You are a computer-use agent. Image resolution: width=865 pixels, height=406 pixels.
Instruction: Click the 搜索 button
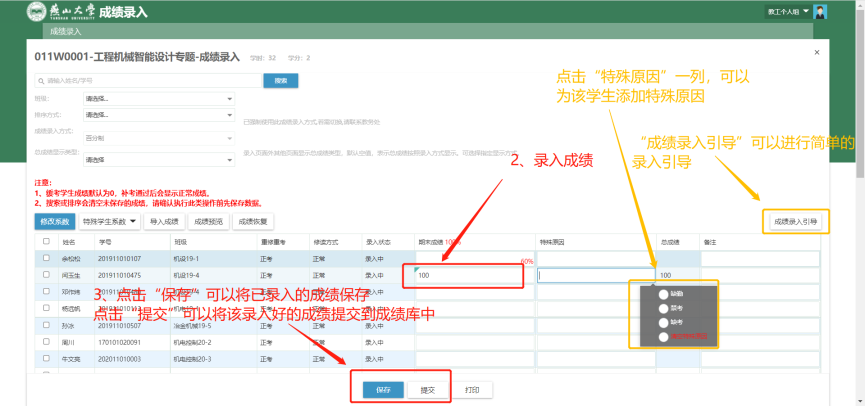click(281, 80)
